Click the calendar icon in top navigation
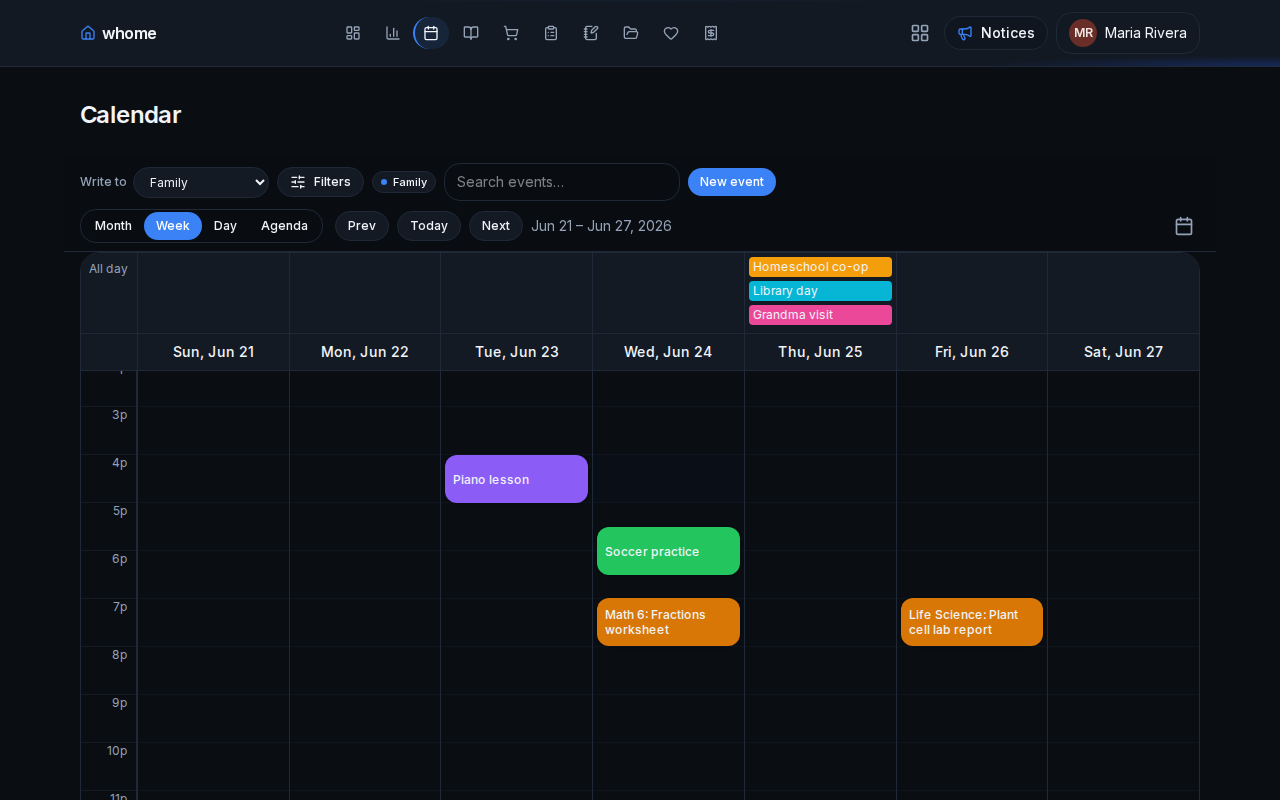The height and width of the screenshot is (800, 1280). (431, 33)
